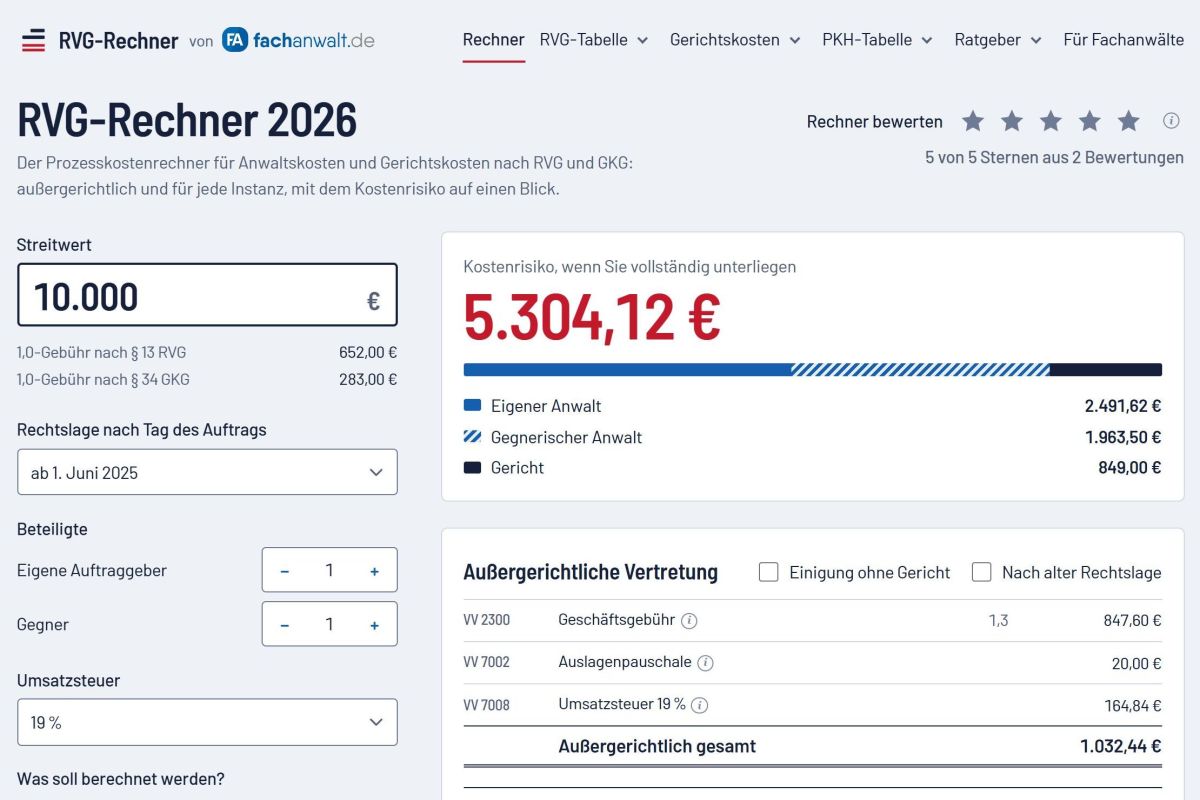The width and height of the screenshot is (1200, 800).
Task: Expand the Ratgeber menu
Action: [998, 40]
